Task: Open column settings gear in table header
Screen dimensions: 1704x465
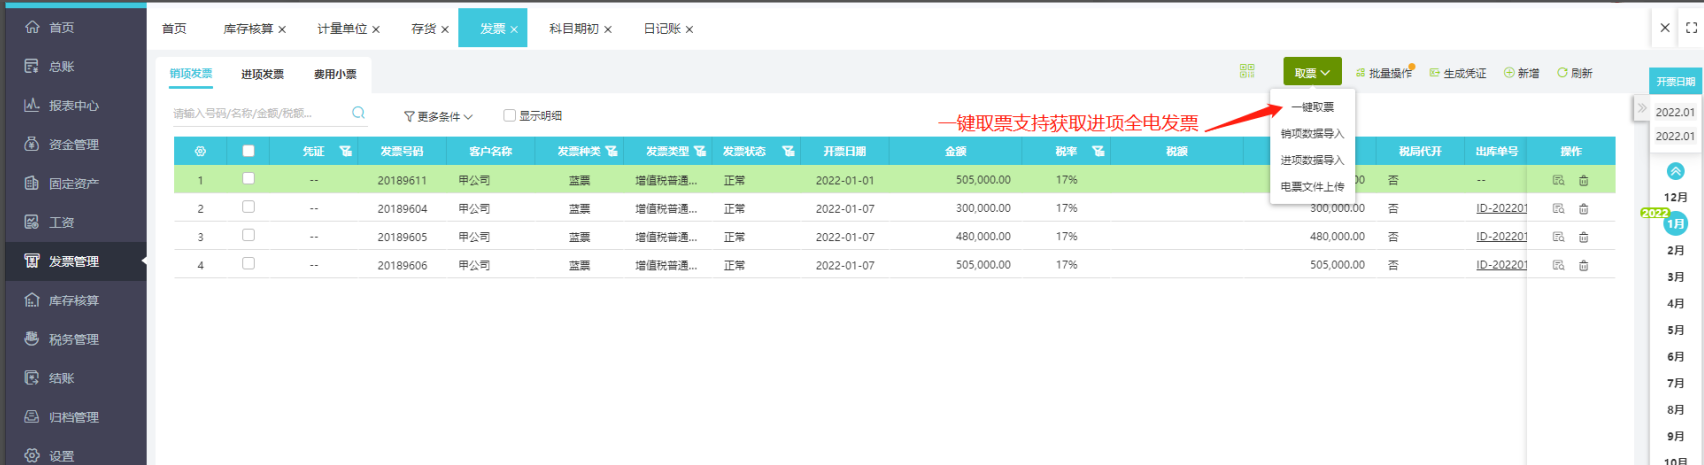Action: [200, 151]
